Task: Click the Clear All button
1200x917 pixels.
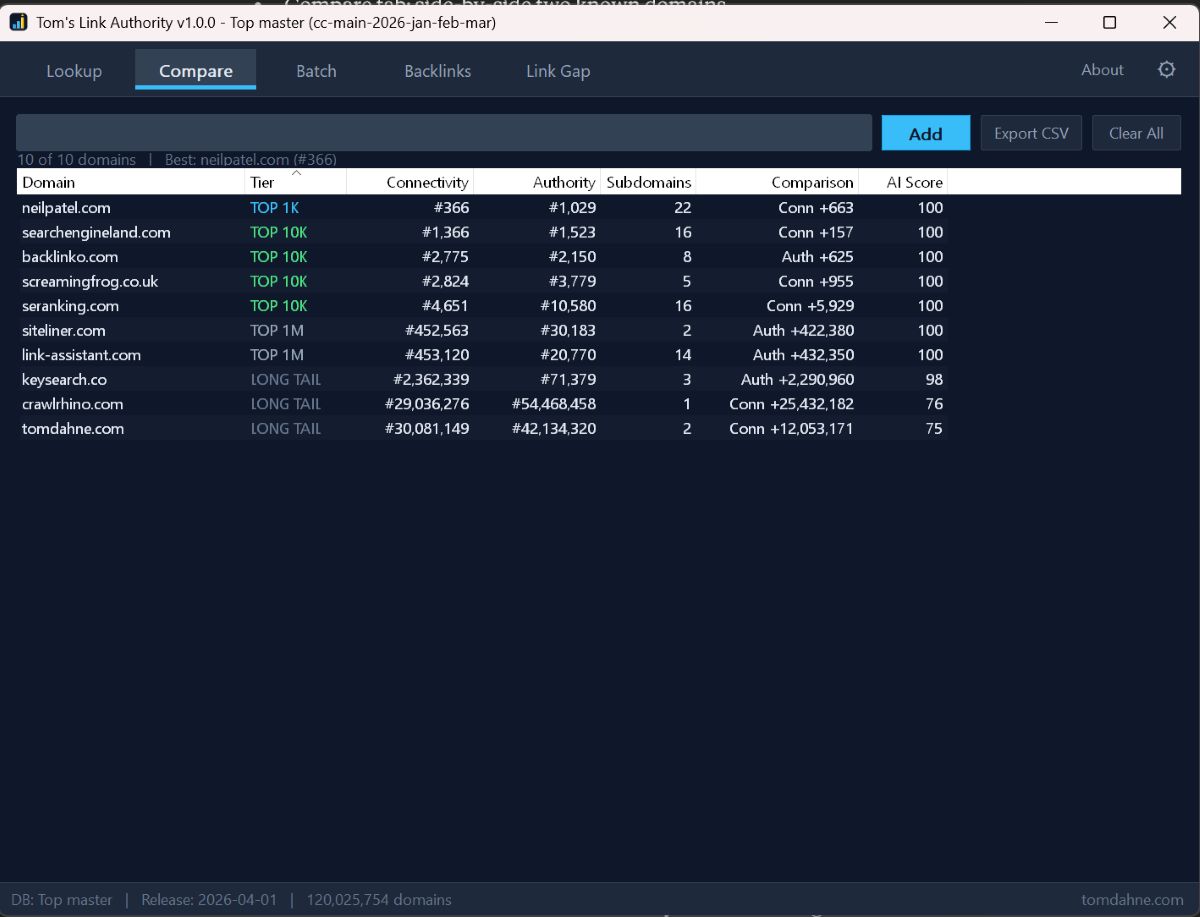Action: pyautogui.click(x=1136, y=133)
